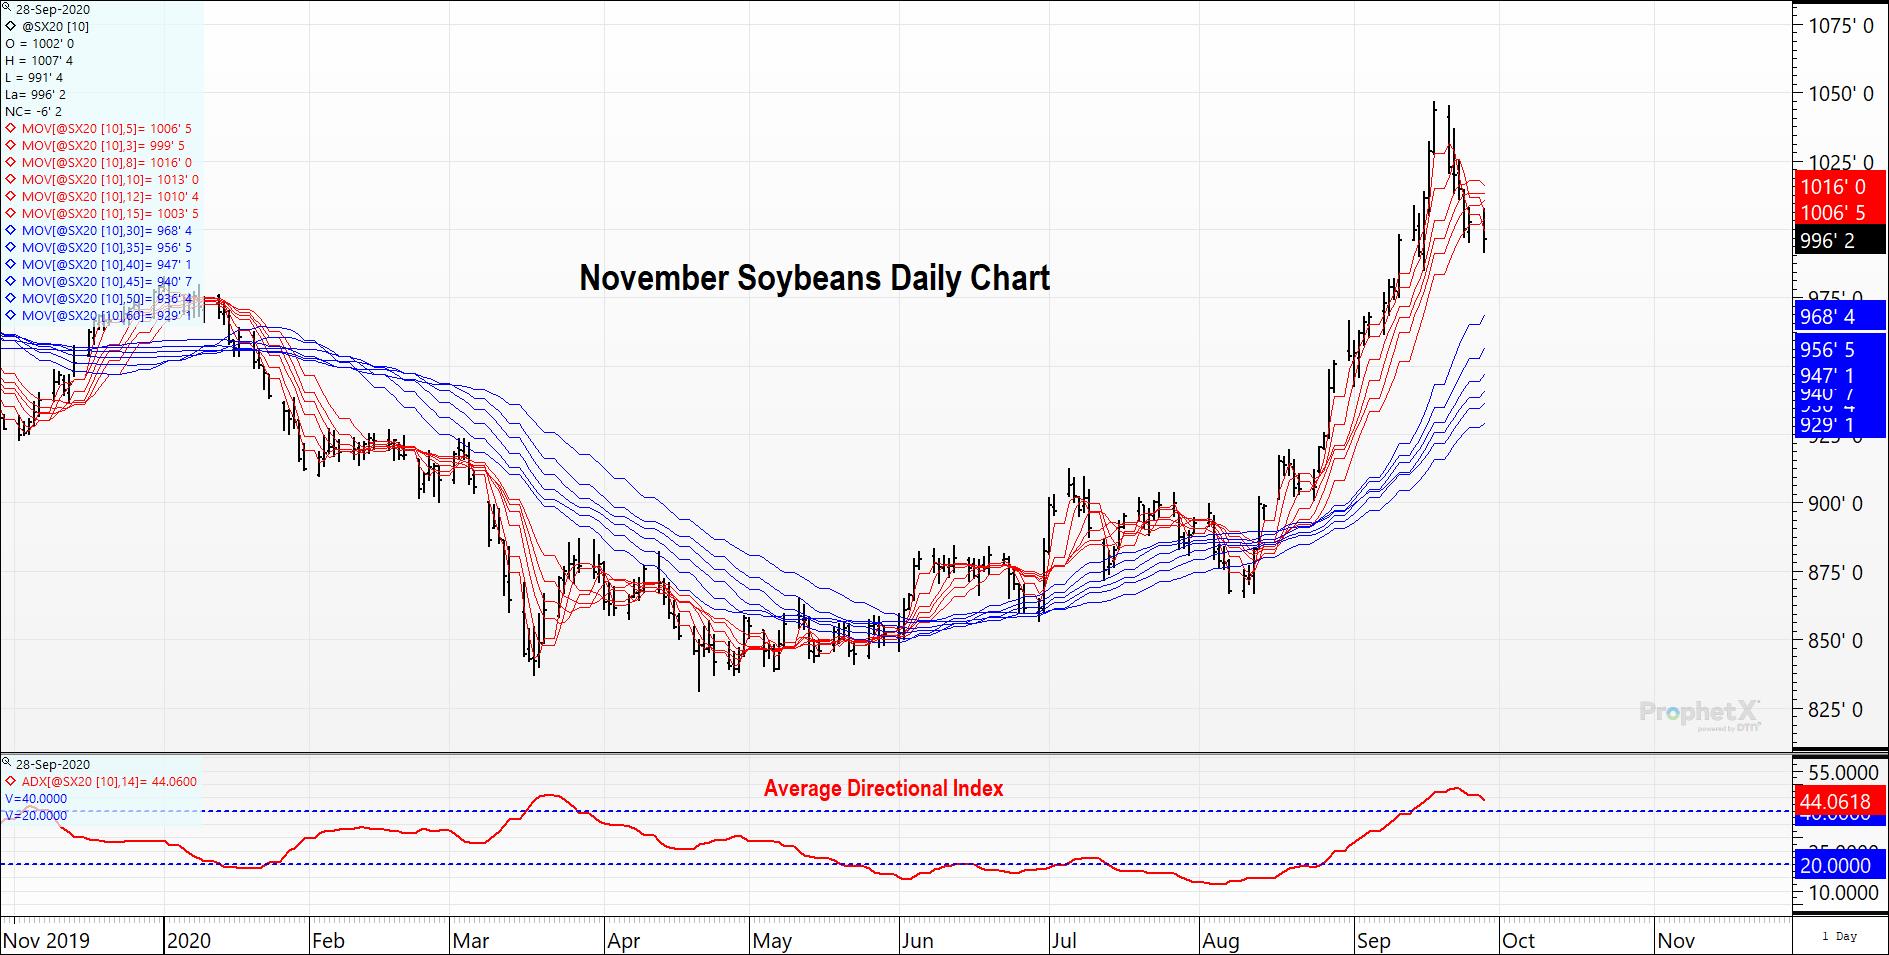Select the 8-period MOV legend reading 1016' 0
This screenshot has height=955, width=1889.
point(107,163)
